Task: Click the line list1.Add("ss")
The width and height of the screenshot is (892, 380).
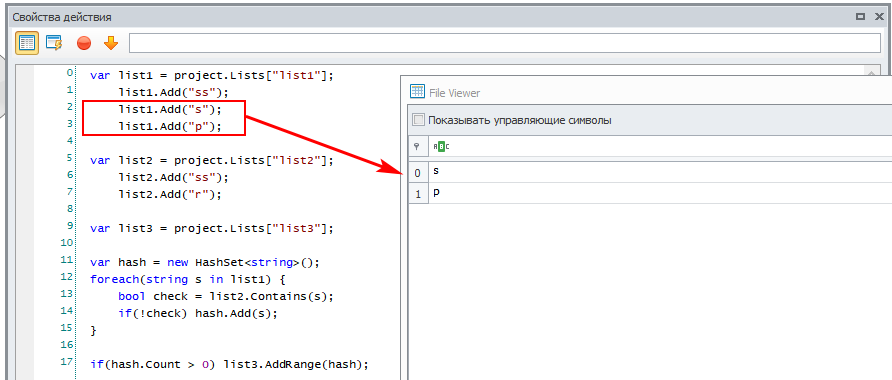Action: [x=174, y=92]
